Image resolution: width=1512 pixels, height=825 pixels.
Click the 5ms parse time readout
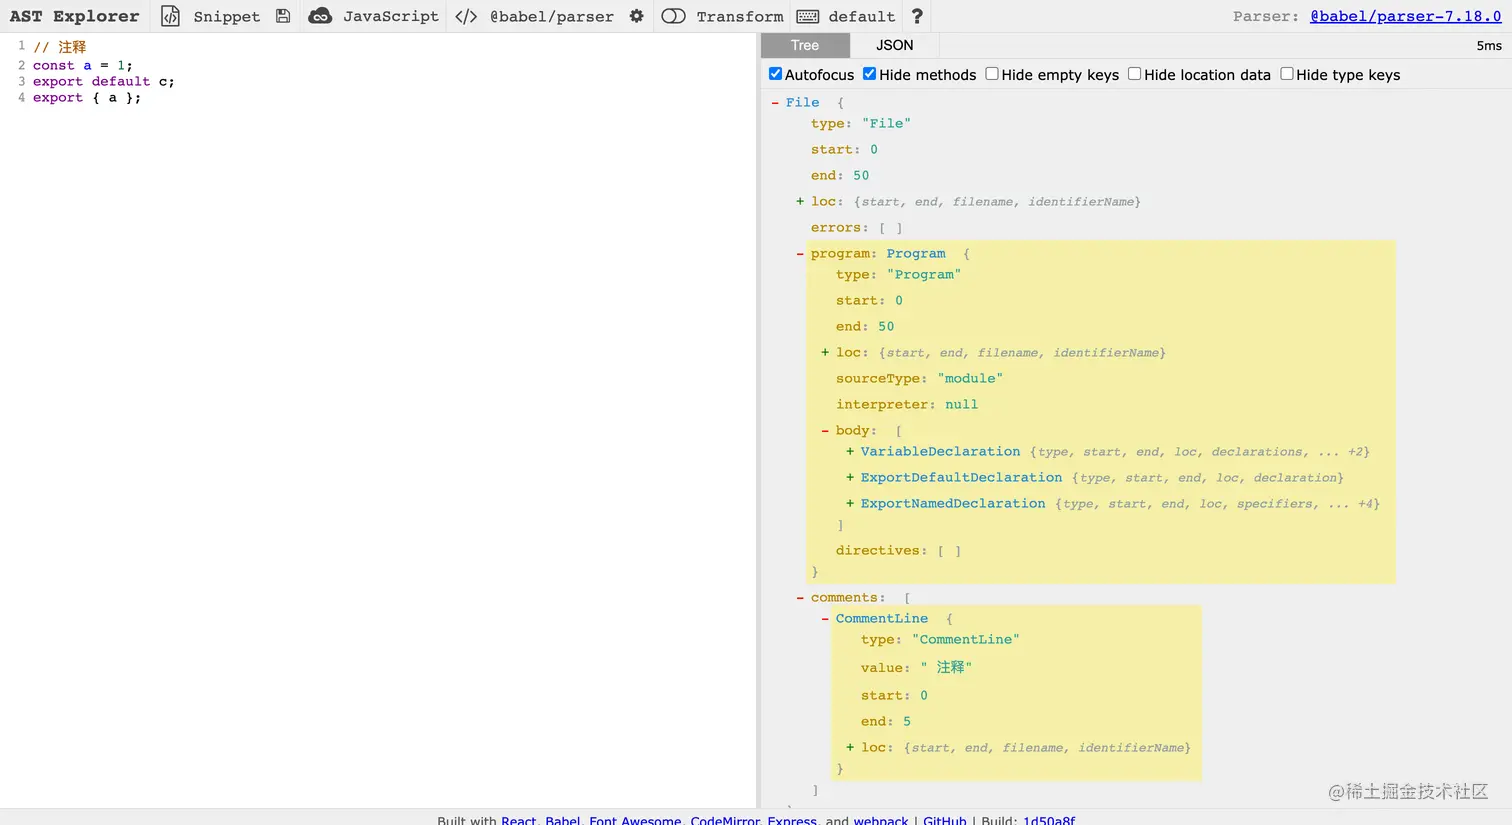point(1489,45)
